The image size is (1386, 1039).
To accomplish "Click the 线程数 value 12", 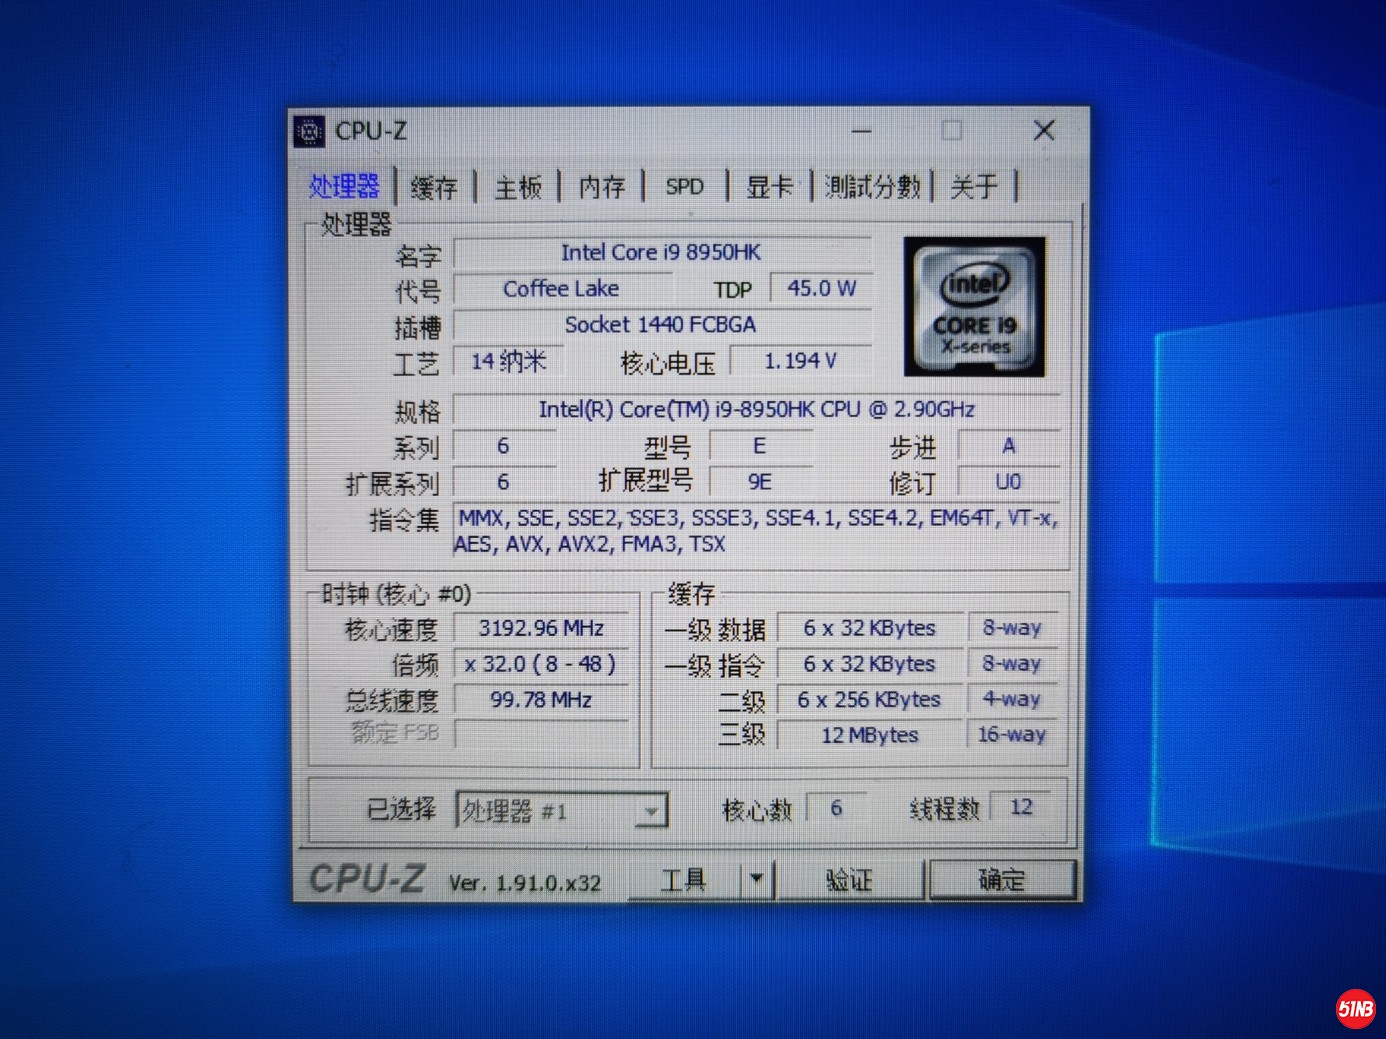I will [x=1022, y=808].
